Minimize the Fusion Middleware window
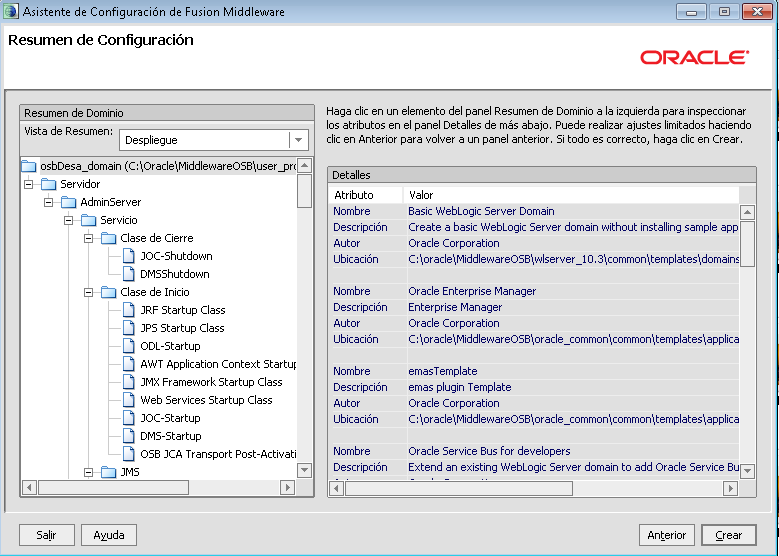779x556 pixels. pos(691,11)
